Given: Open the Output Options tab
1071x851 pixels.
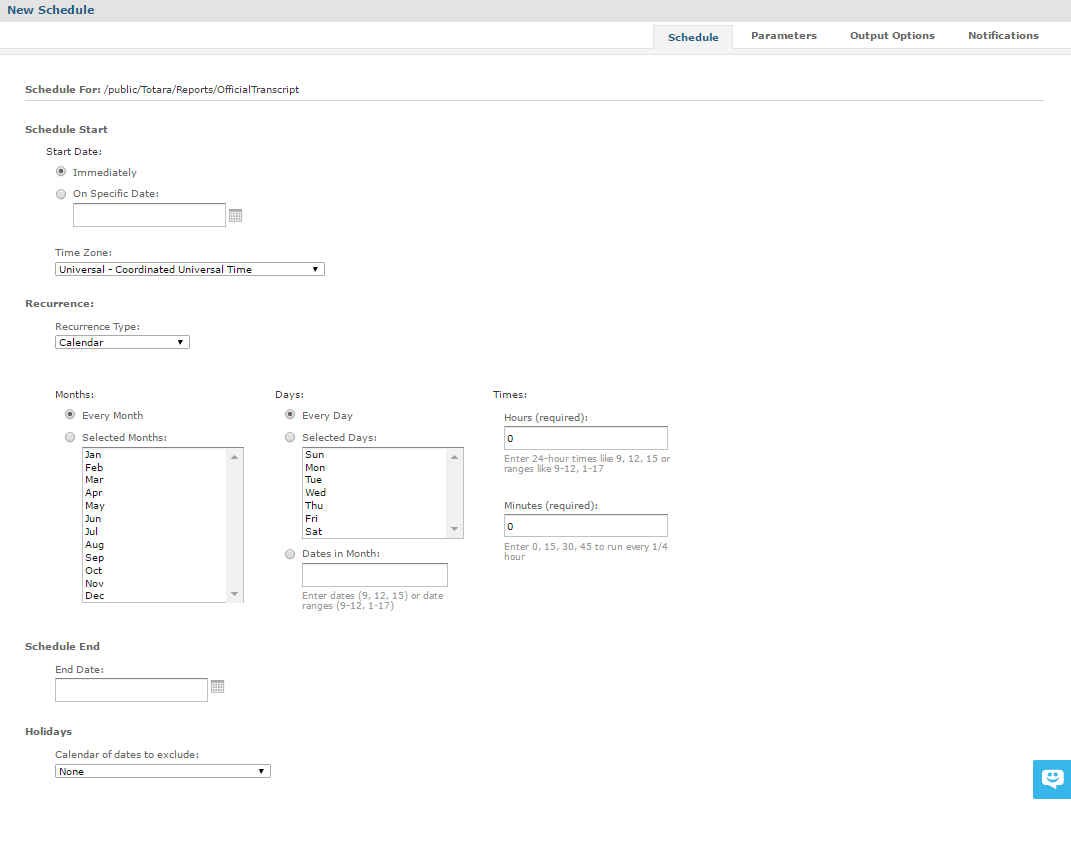Looking at the screenshot, I should 892,36.
